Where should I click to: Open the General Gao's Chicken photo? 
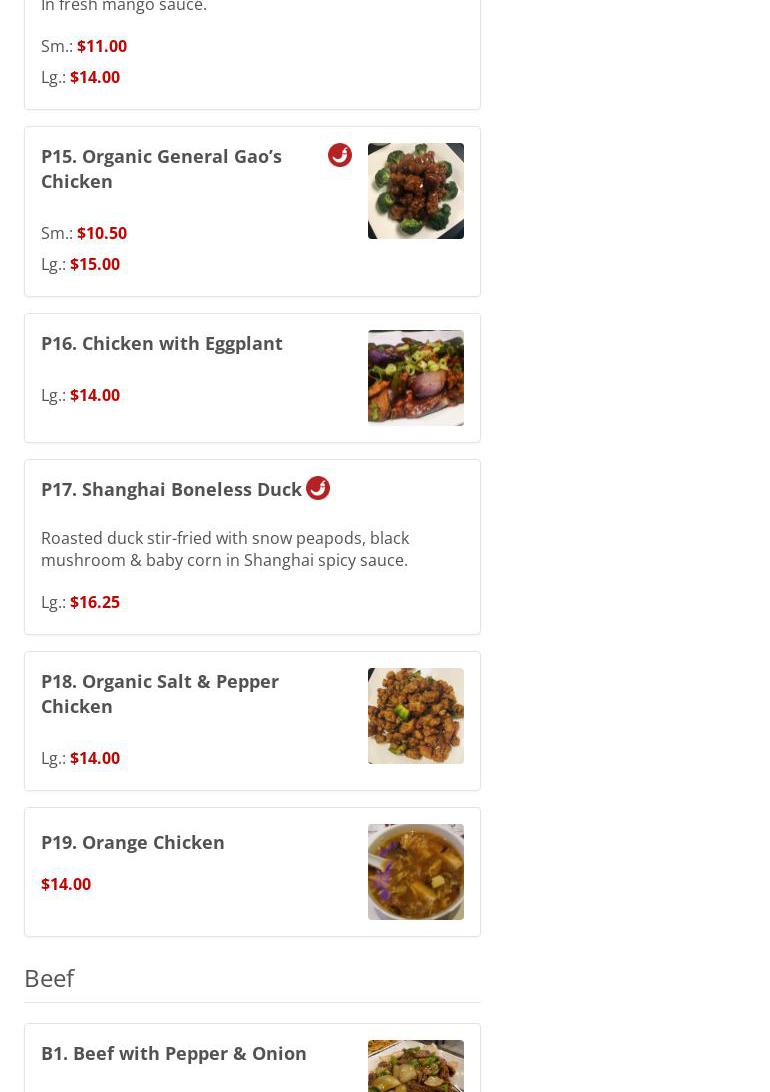pyautogui.click(x=415, y=191)
